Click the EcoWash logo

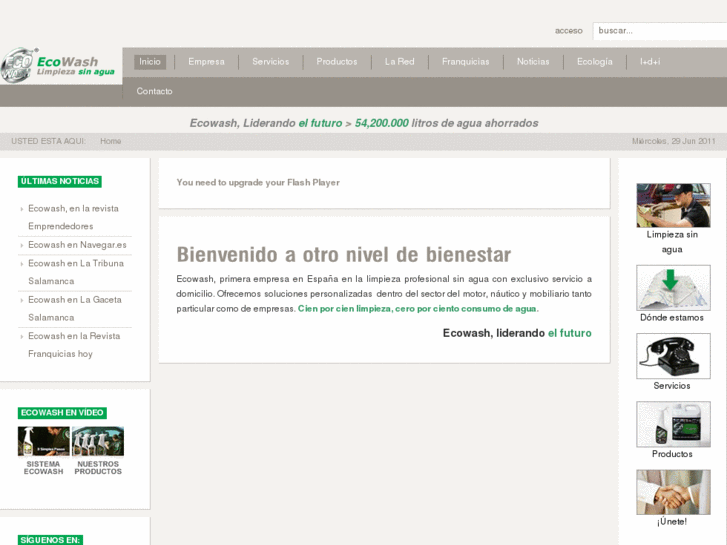coord(57,65)
